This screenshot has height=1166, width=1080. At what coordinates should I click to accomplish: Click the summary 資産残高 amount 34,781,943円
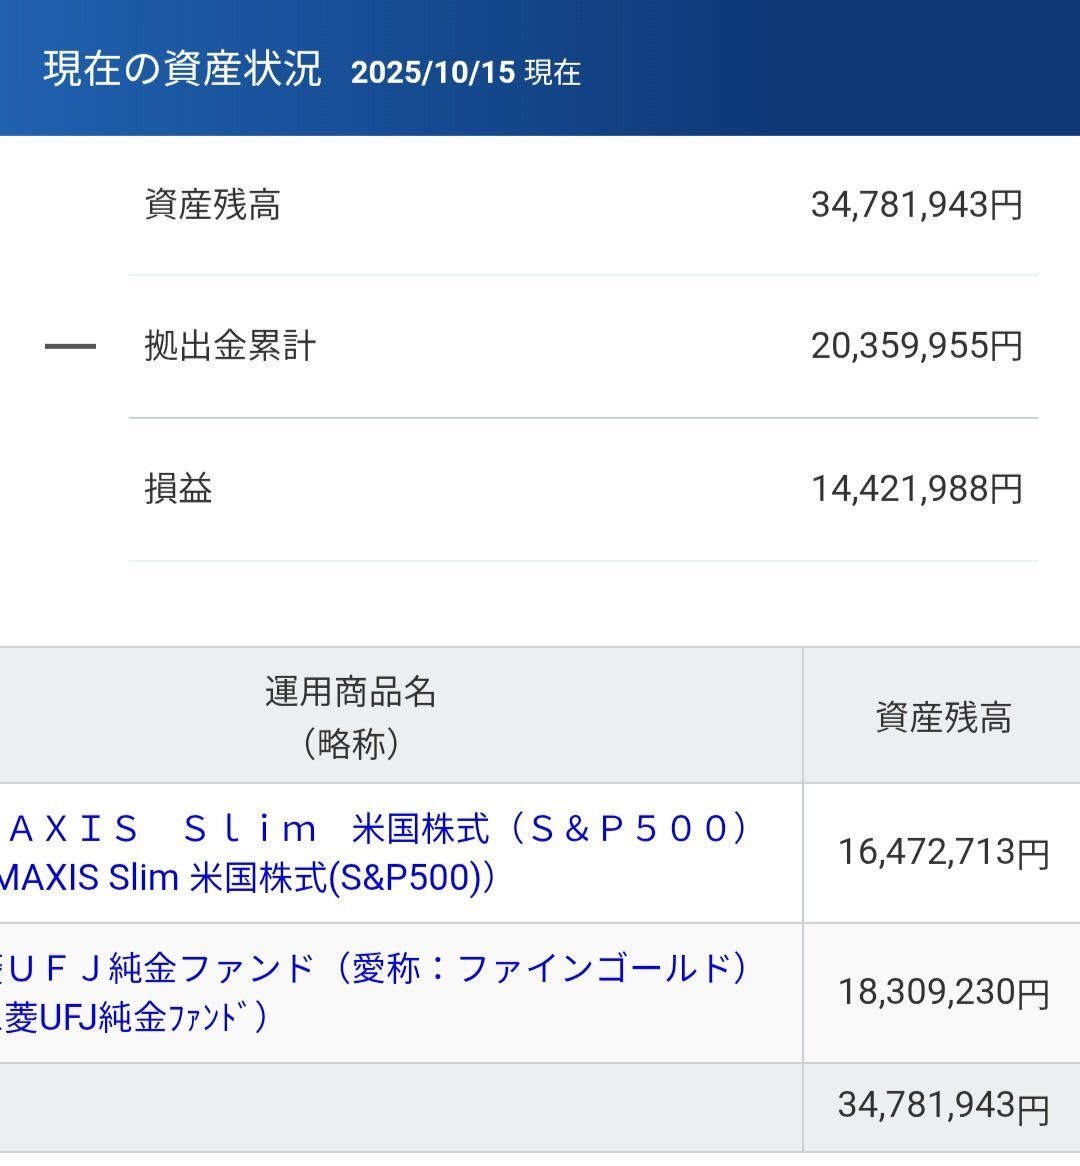coord(916,205)
